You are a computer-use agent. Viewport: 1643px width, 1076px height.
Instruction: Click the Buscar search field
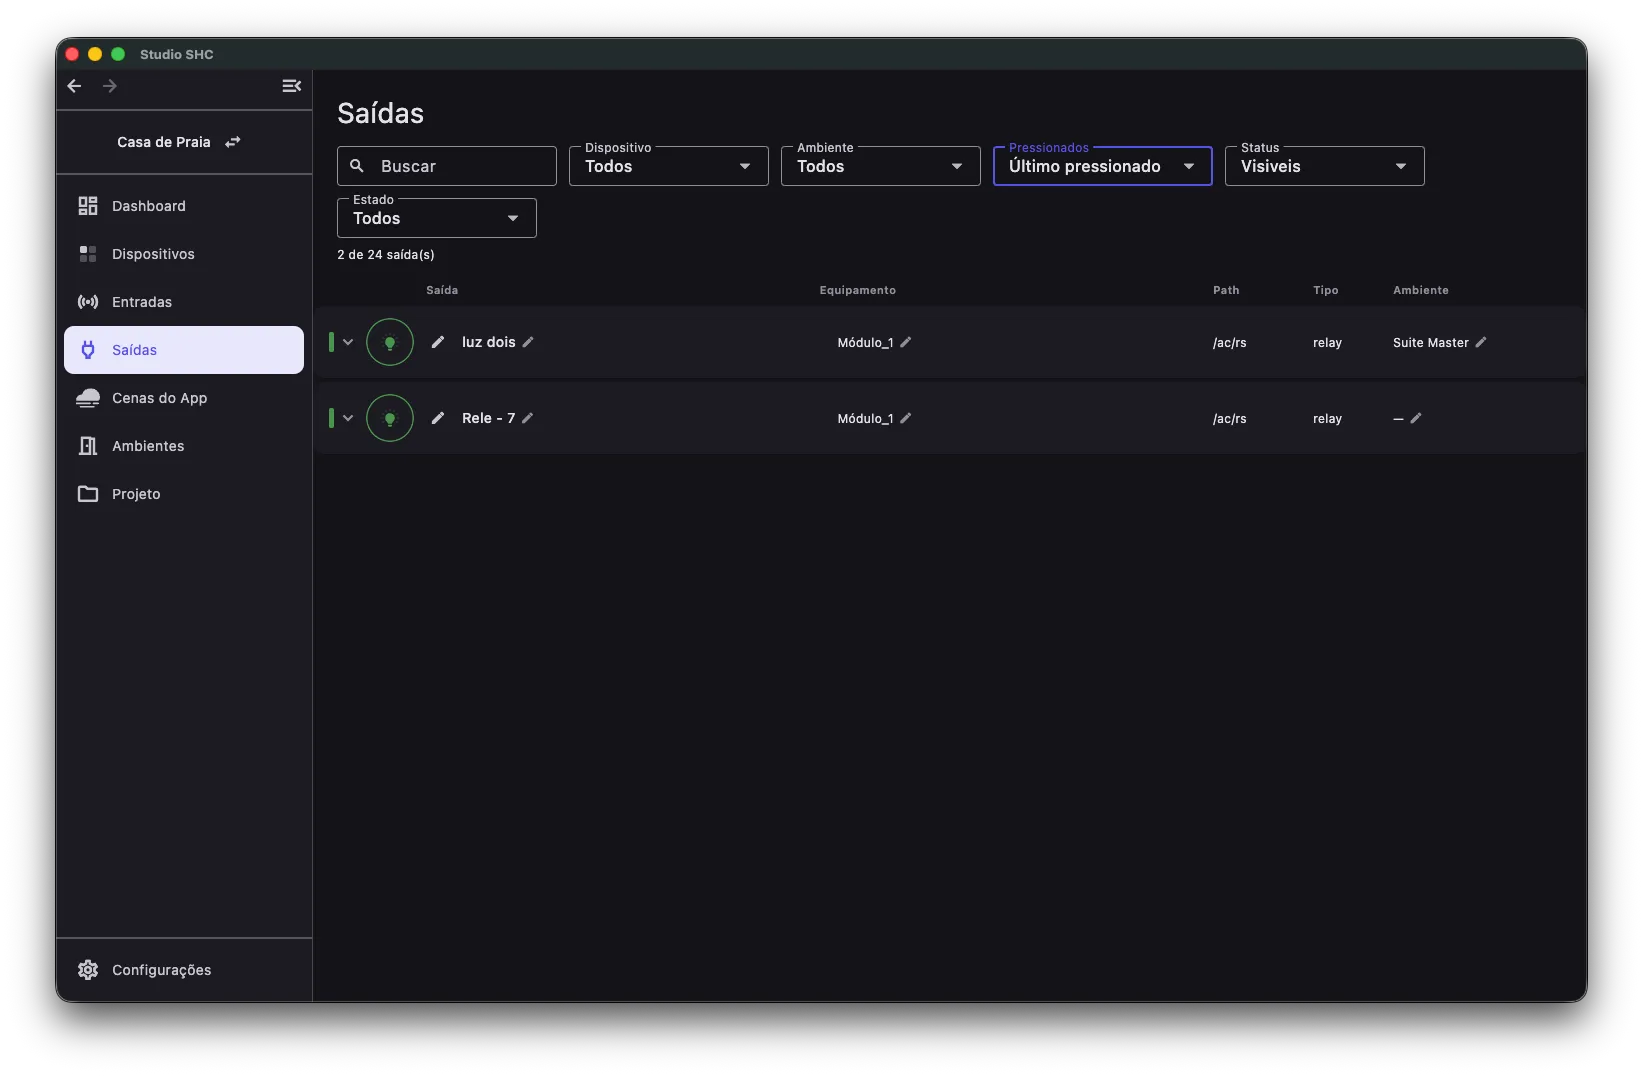[446, 166]
